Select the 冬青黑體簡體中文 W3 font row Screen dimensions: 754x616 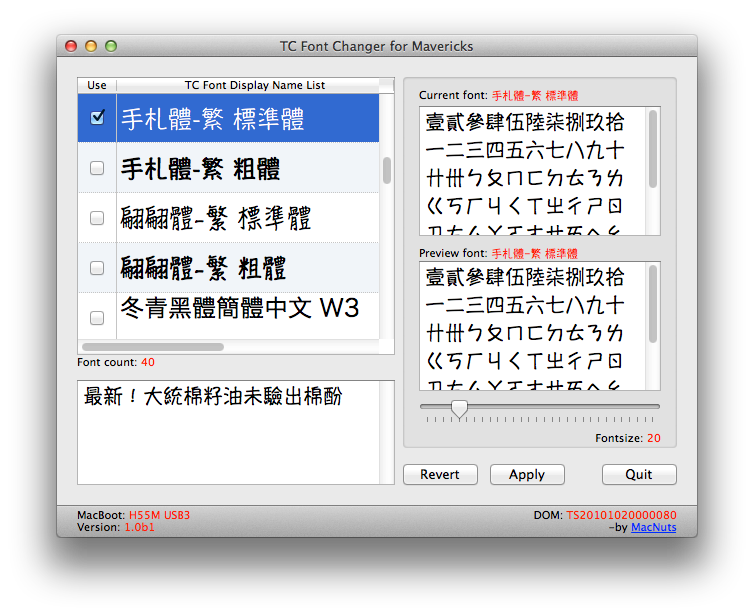point(228,316)
